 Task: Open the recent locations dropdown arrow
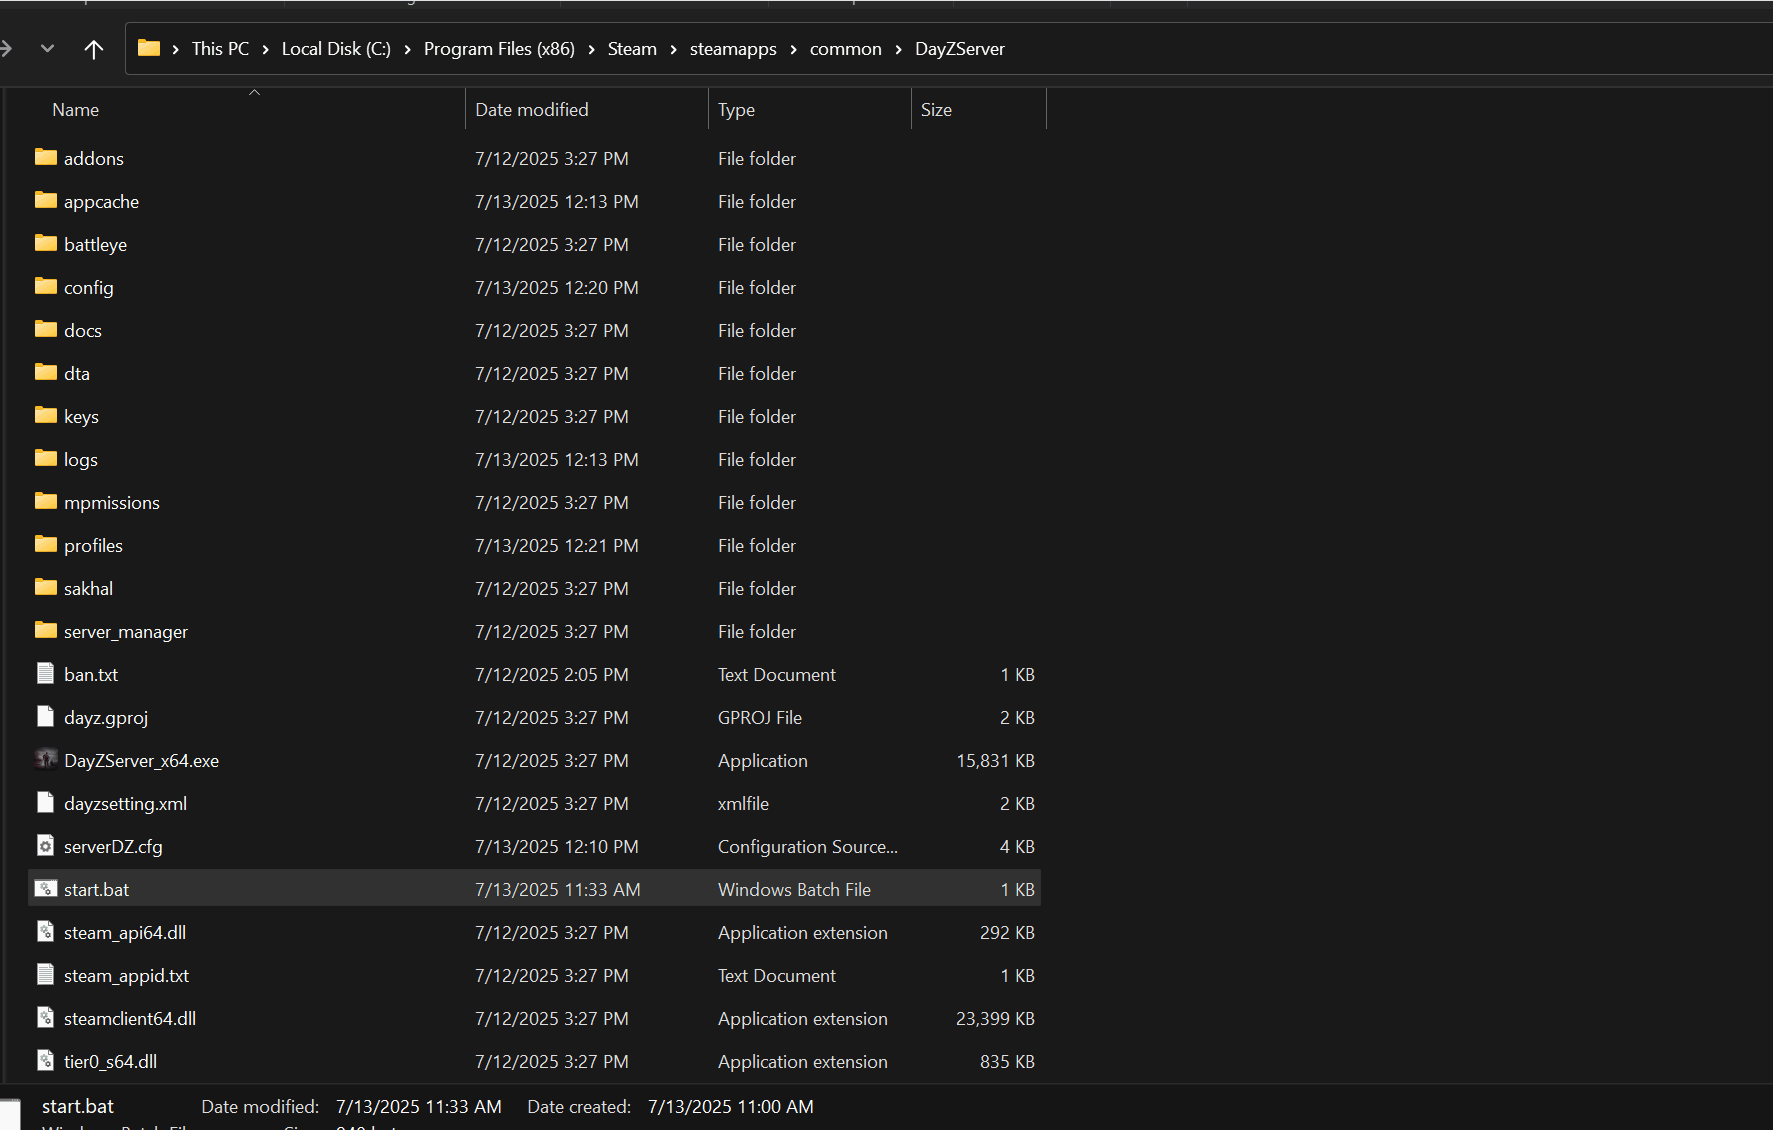47,49
